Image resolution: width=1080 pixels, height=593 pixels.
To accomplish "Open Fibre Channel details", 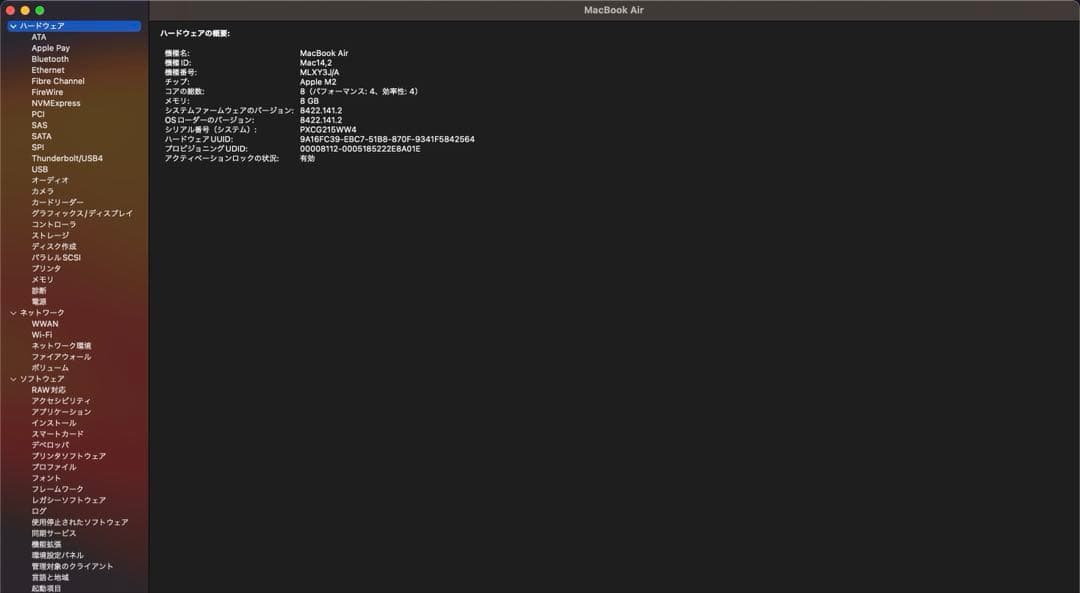I will pos(58,81).
